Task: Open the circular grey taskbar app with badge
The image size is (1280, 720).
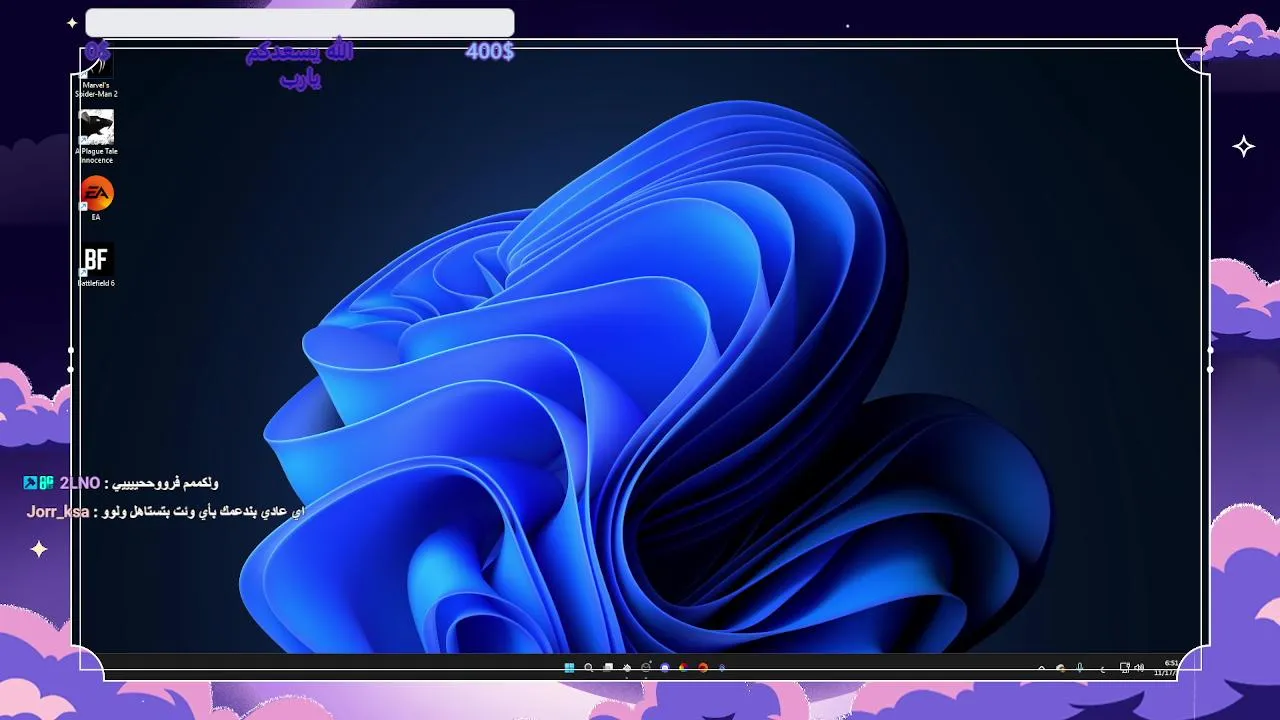Action: click(x=646, y=667)
